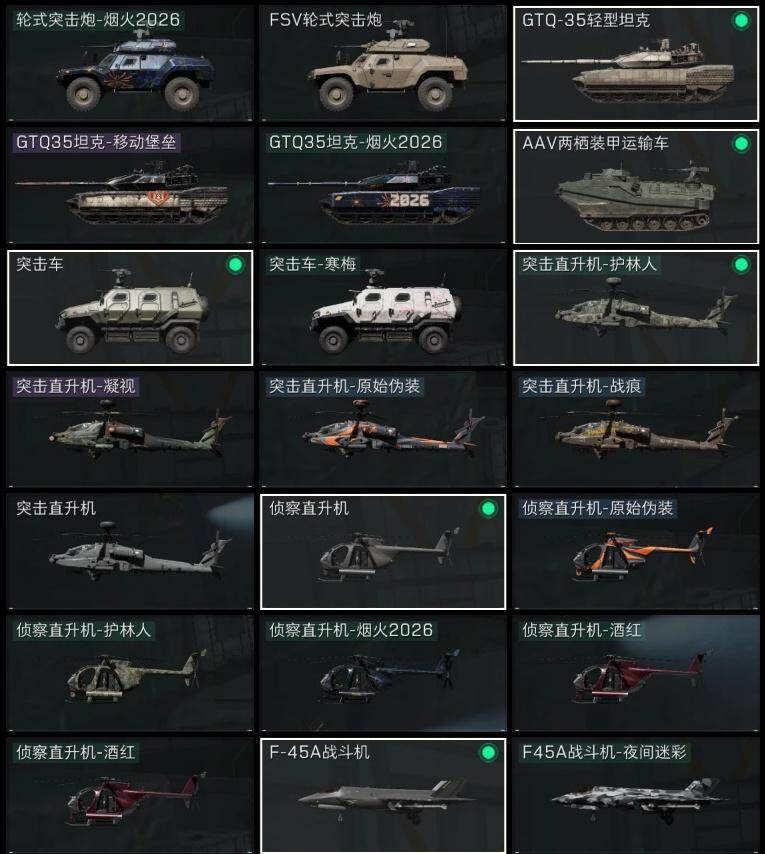Pick the GTQ35坦克-烟火2026 tank skin
Image resolution: width=765 pixels, height=854 pixels.
[383, 186]
